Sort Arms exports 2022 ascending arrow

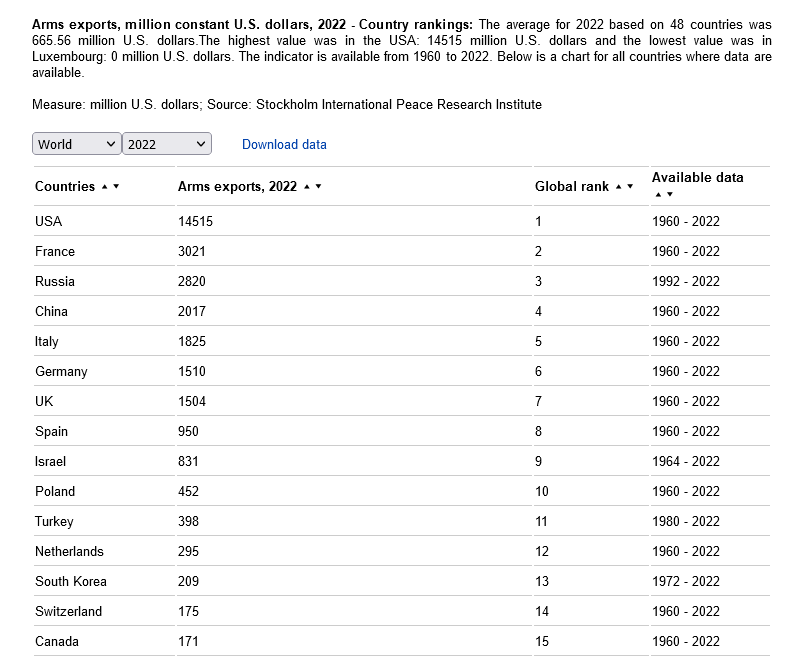coord(307,187)
